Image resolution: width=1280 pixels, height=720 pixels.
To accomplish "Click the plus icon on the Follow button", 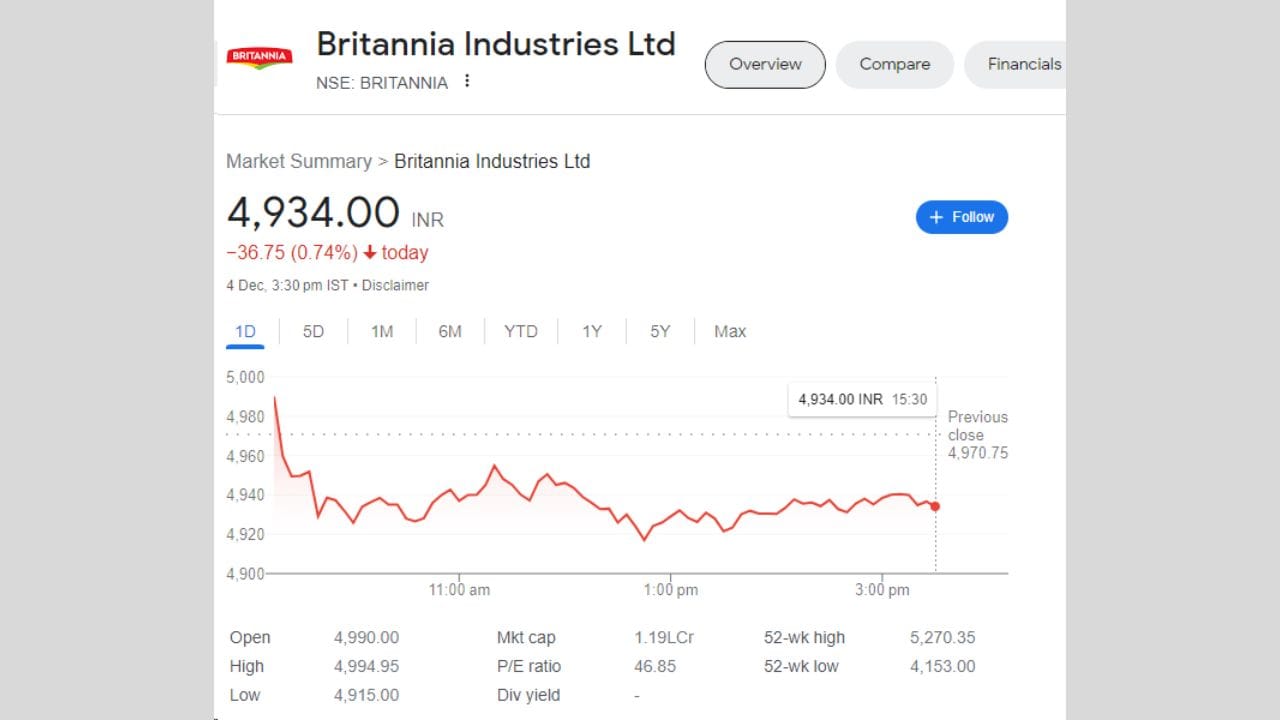I will tap(936, 217).
